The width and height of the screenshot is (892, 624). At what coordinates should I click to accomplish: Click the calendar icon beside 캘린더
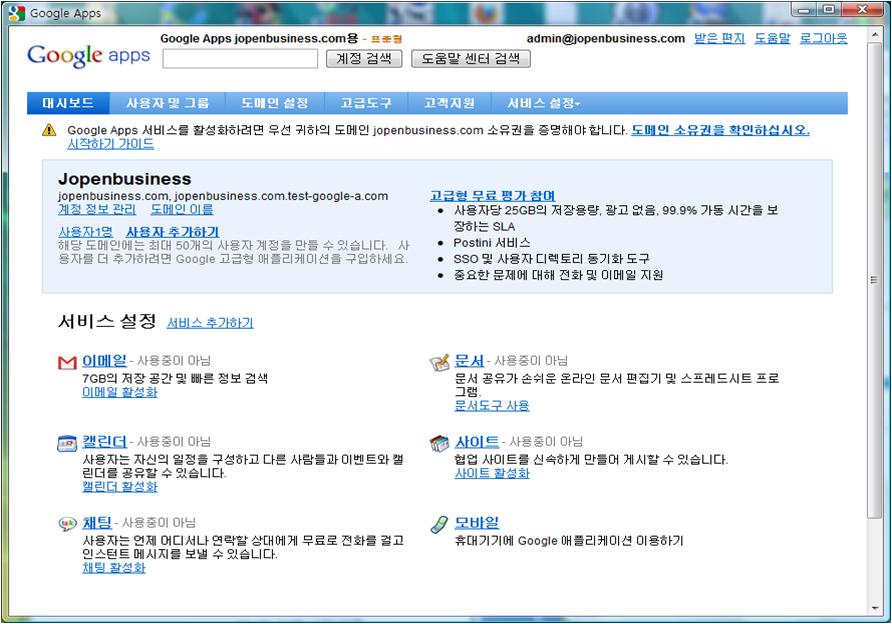click(x=67, y=443)
